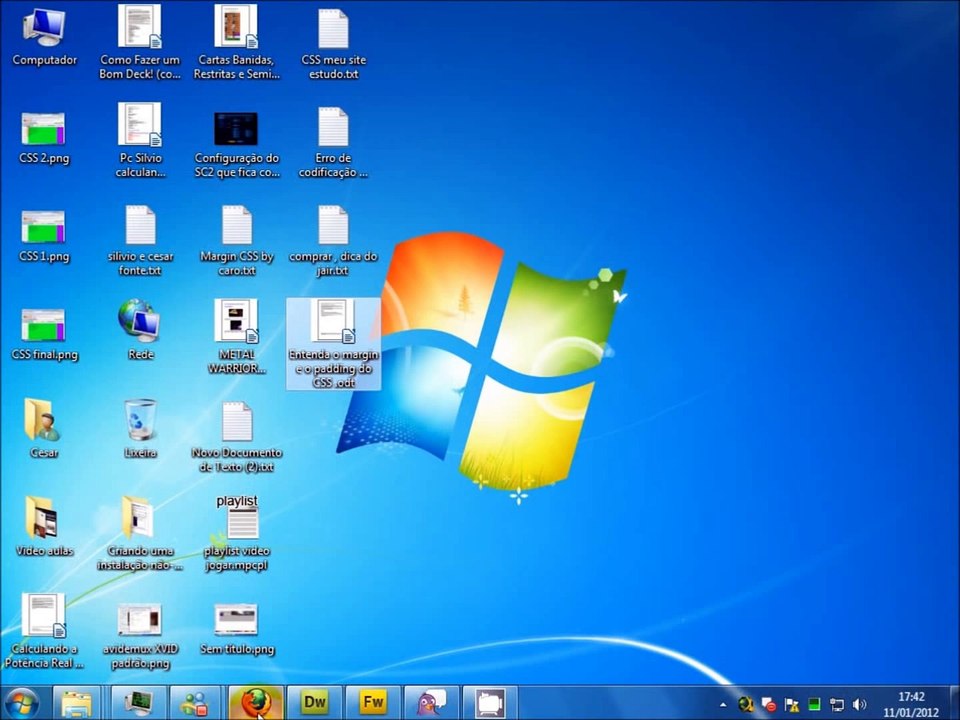Open Windows Live Messenger in taskbar
Viewport: 960px width, 720px height.
coord(196,703)
